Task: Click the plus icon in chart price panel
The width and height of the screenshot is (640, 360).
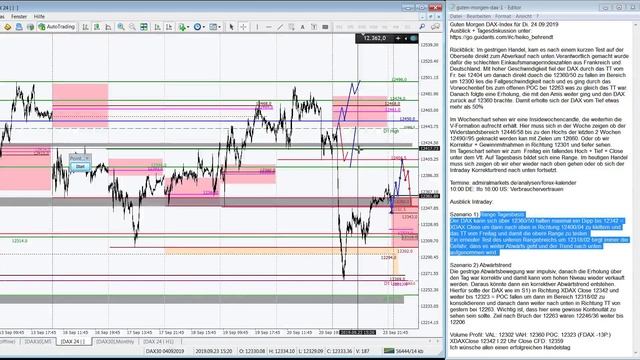Action: tap(398, 38)
